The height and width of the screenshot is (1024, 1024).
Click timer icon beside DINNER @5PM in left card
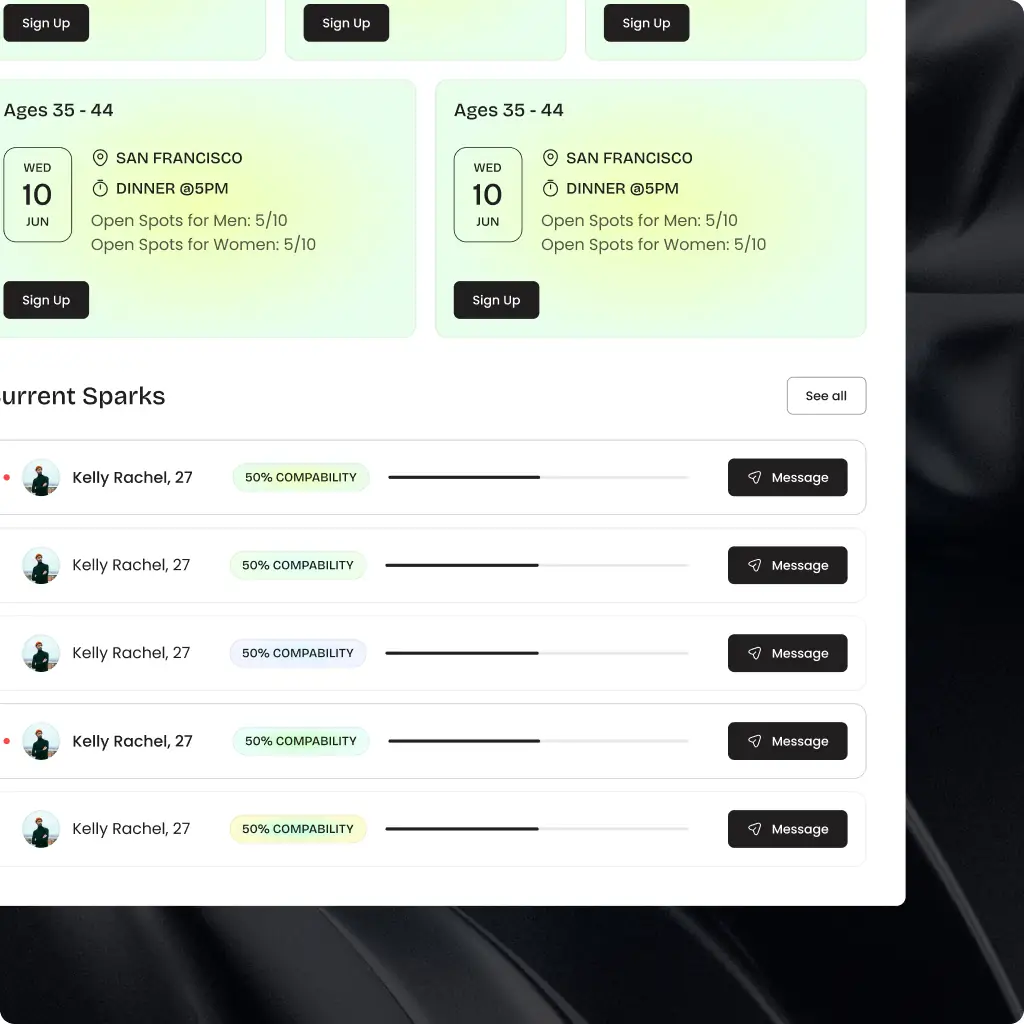100,189
